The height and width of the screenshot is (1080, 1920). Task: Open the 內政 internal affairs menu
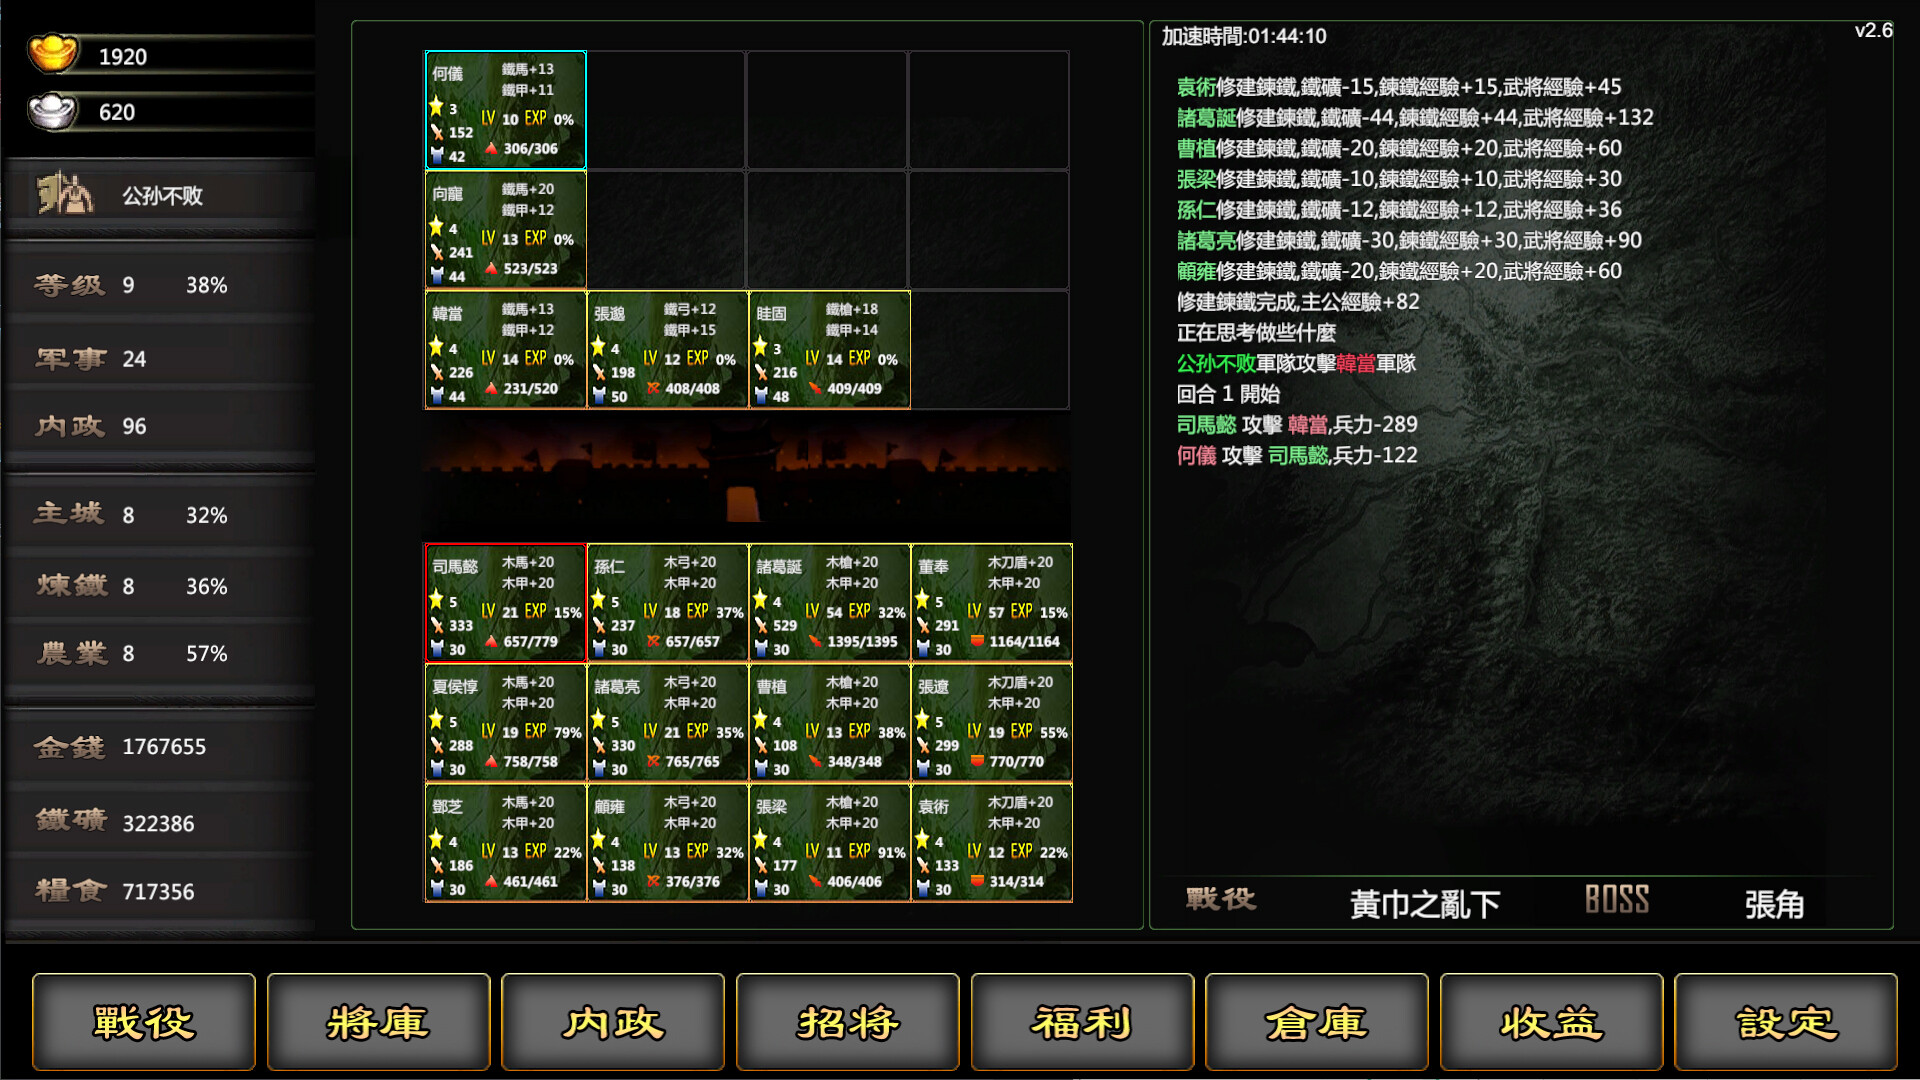(x=613, y=1022)
